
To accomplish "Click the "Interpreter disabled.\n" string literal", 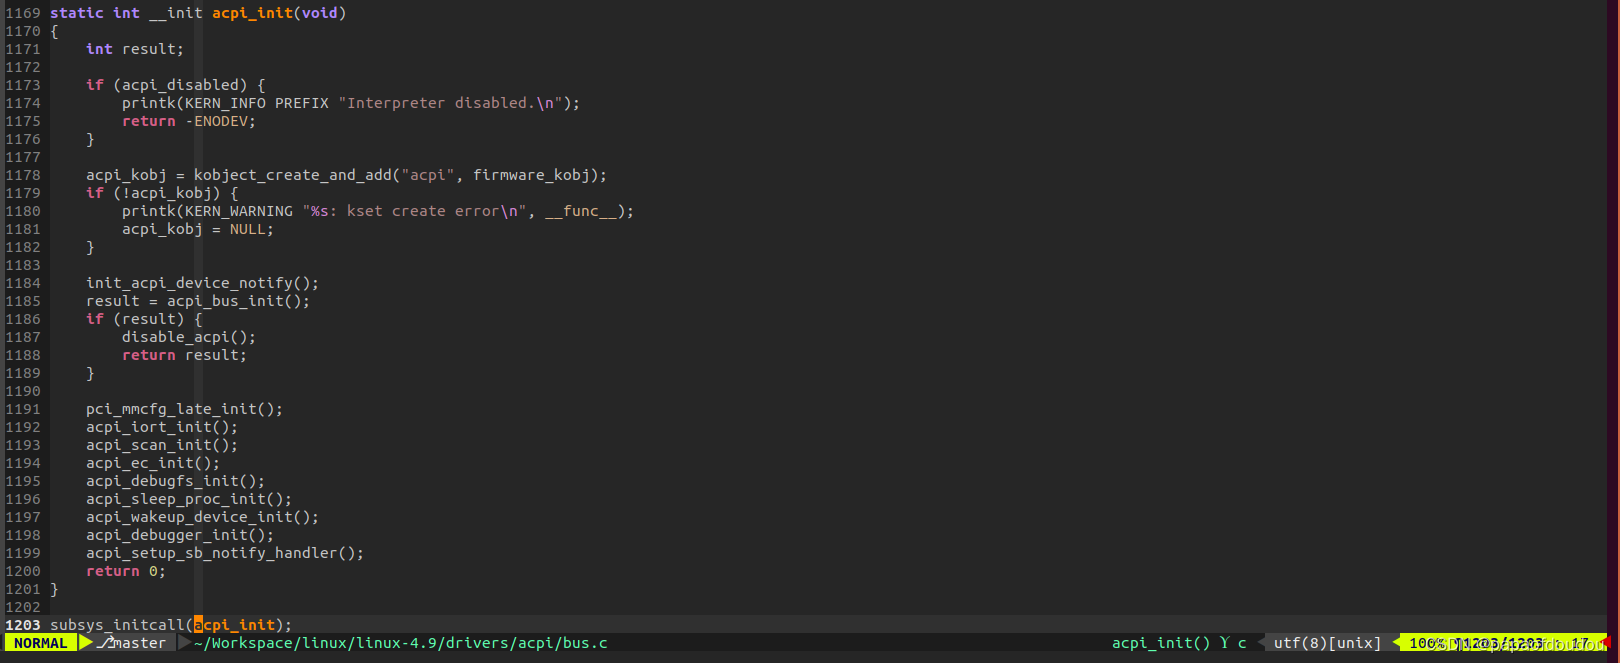I will 451,103.
